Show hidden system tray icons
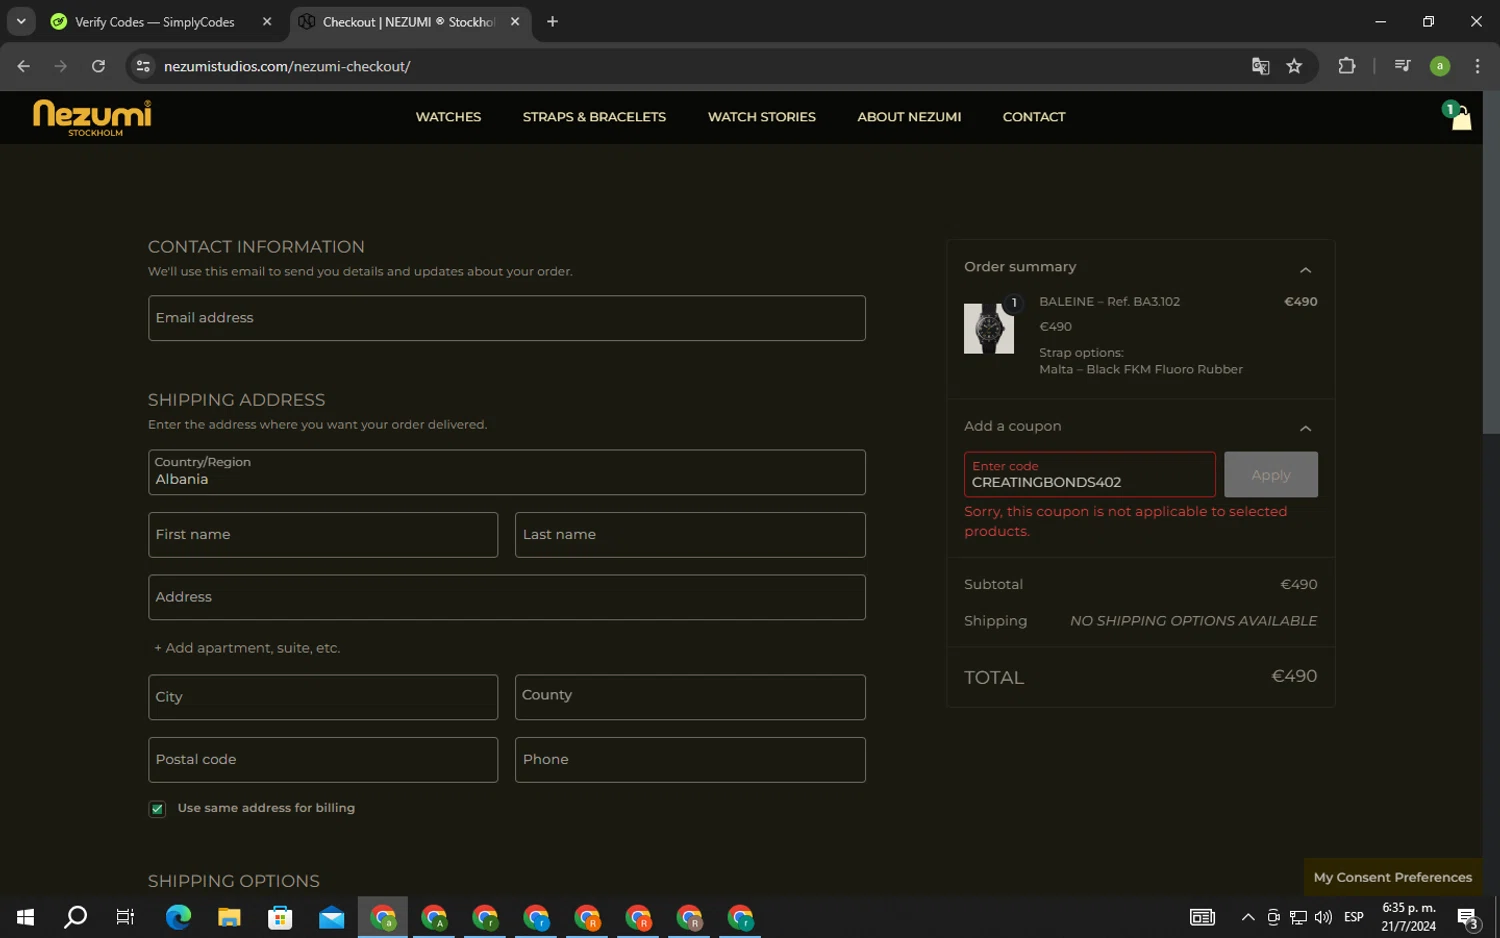This screenshot has height=938, width=1500. pyautogui.click(x=1248, y=917)
